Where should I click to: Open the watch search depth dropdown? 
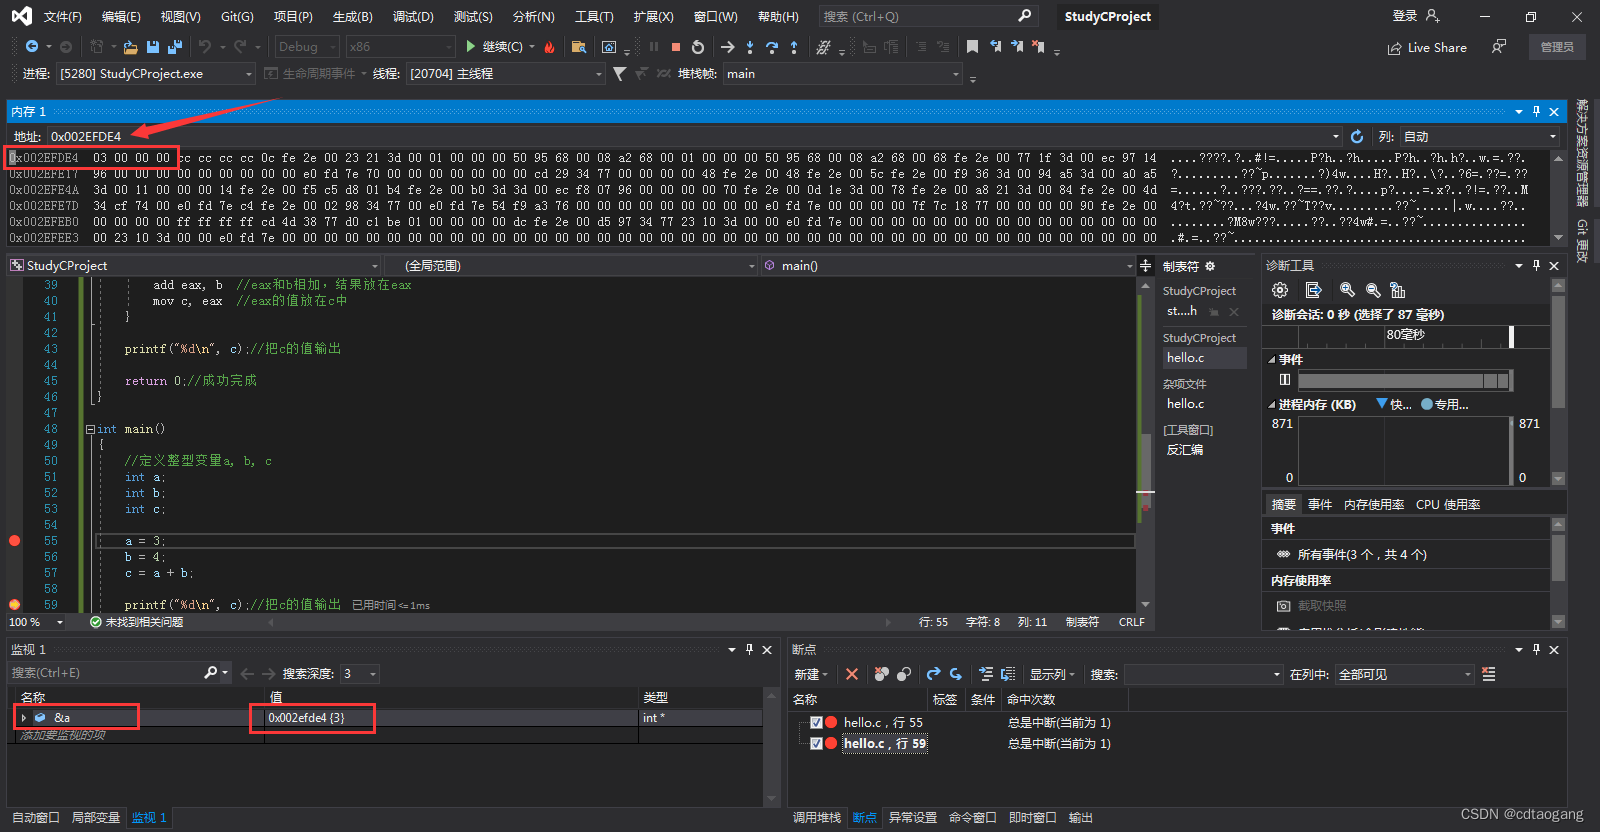point(359,674)
